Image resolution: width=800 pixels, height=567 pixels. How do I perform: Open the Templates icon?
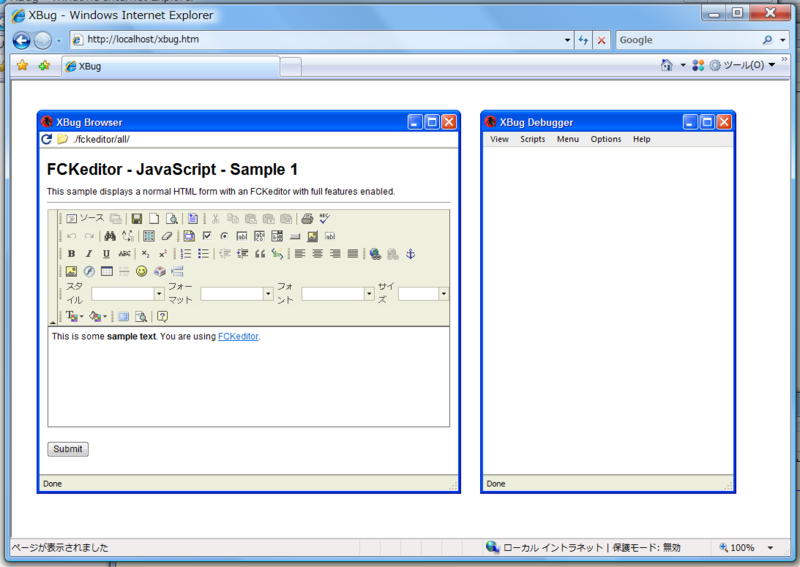pos(193,219)
